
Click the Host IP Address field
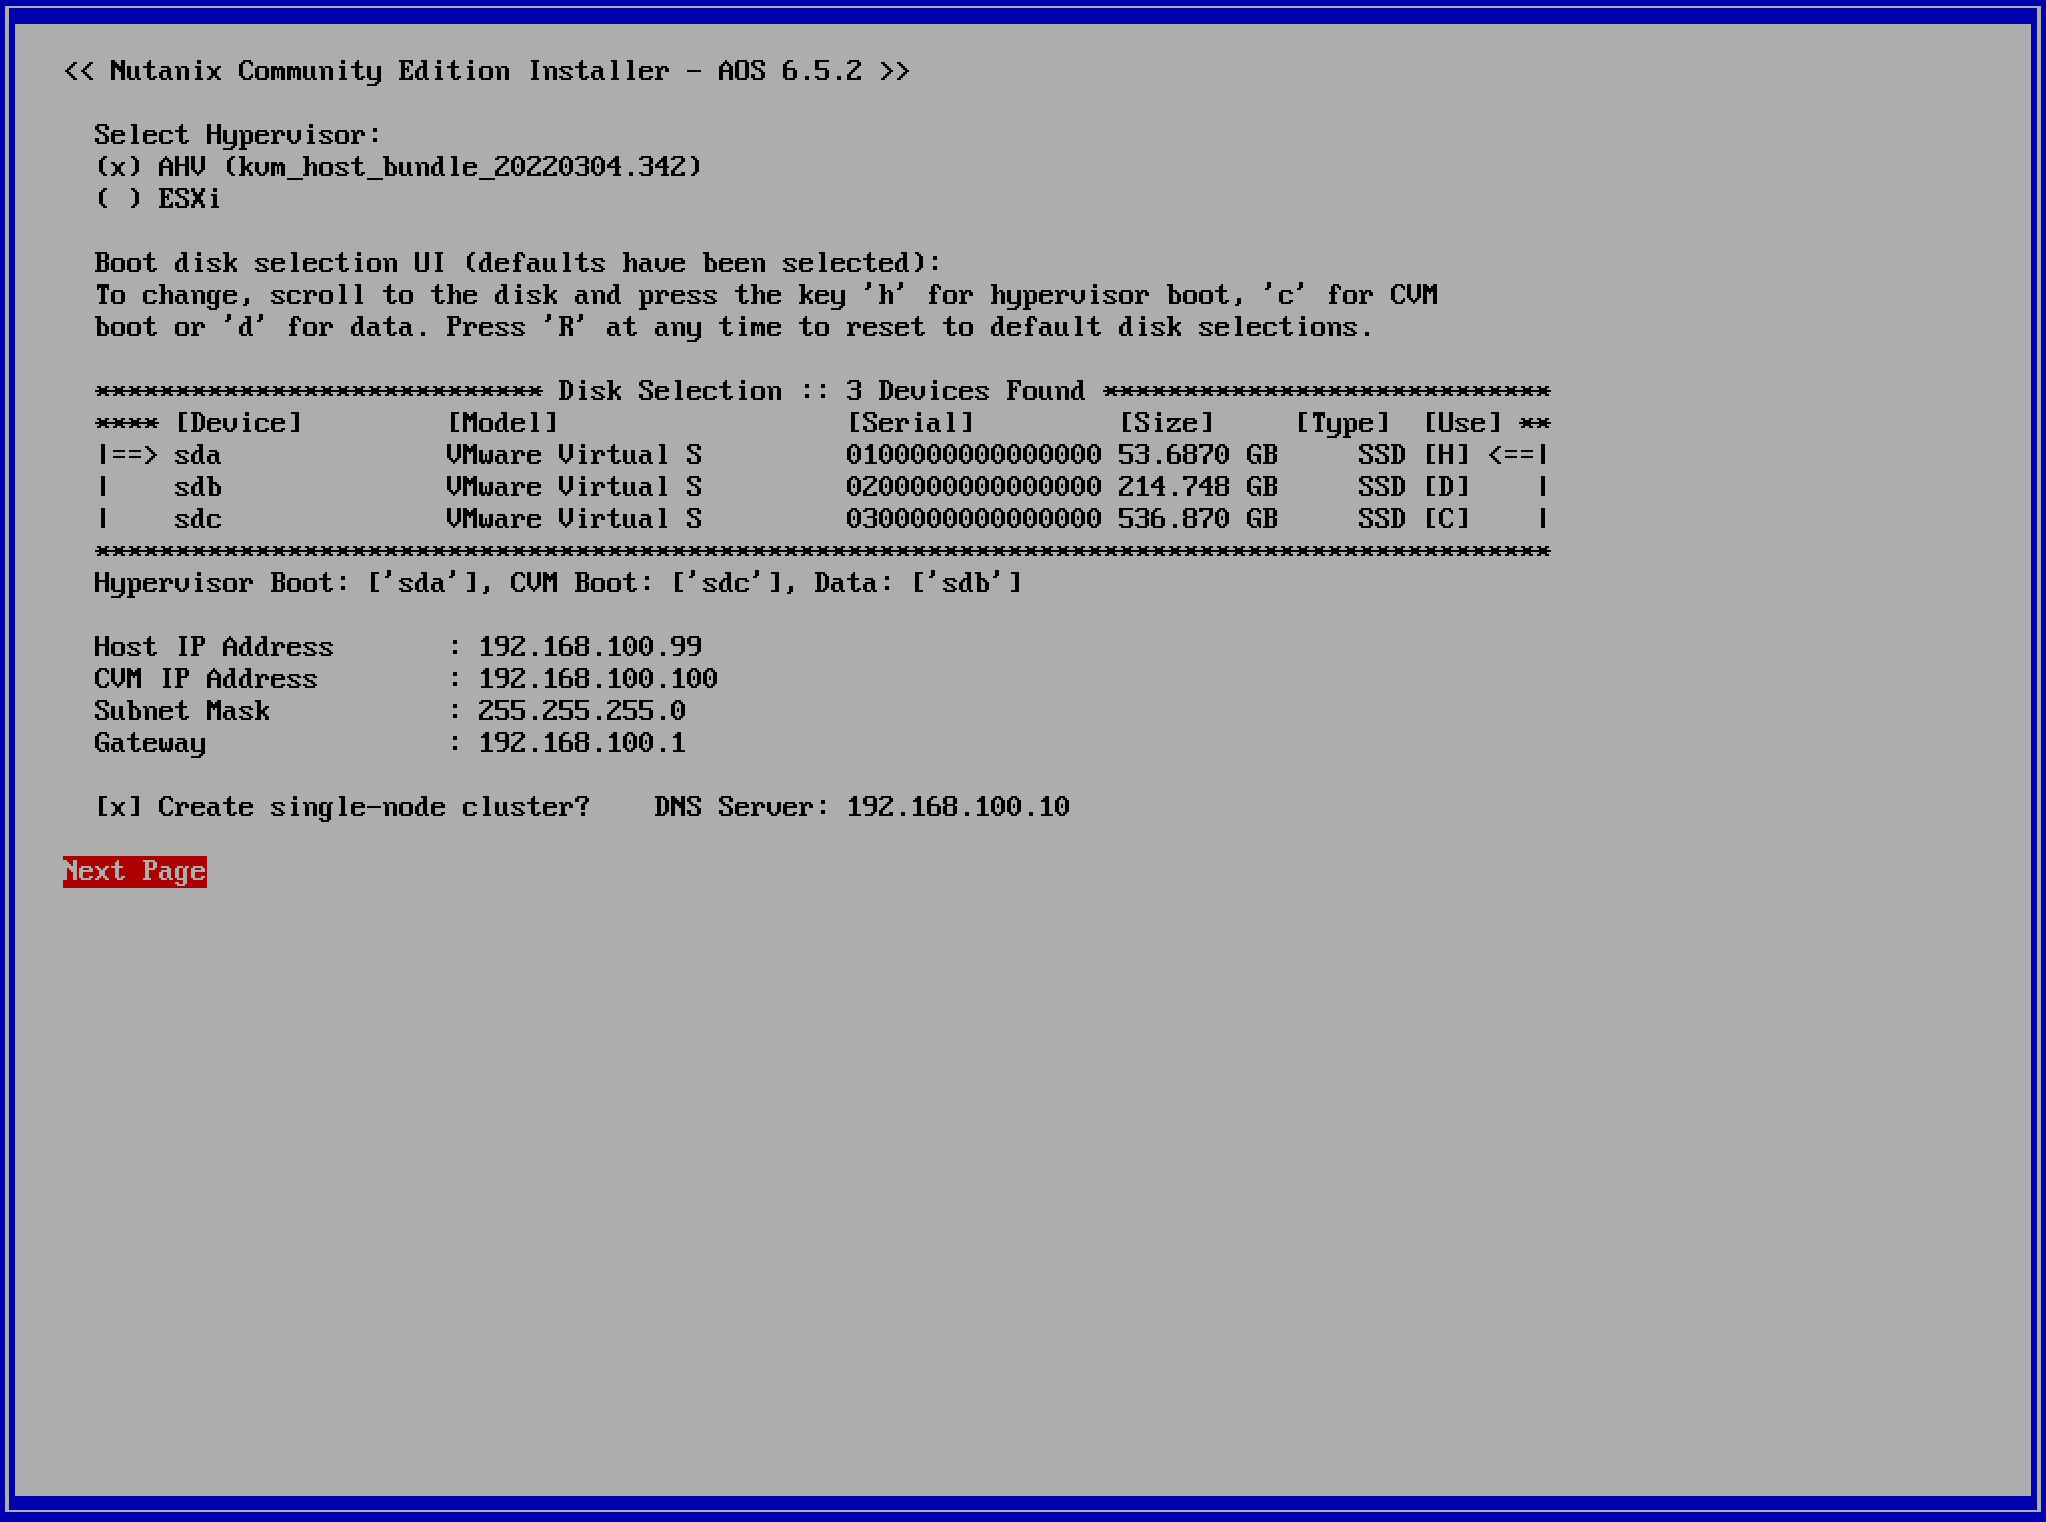point(590,647)
